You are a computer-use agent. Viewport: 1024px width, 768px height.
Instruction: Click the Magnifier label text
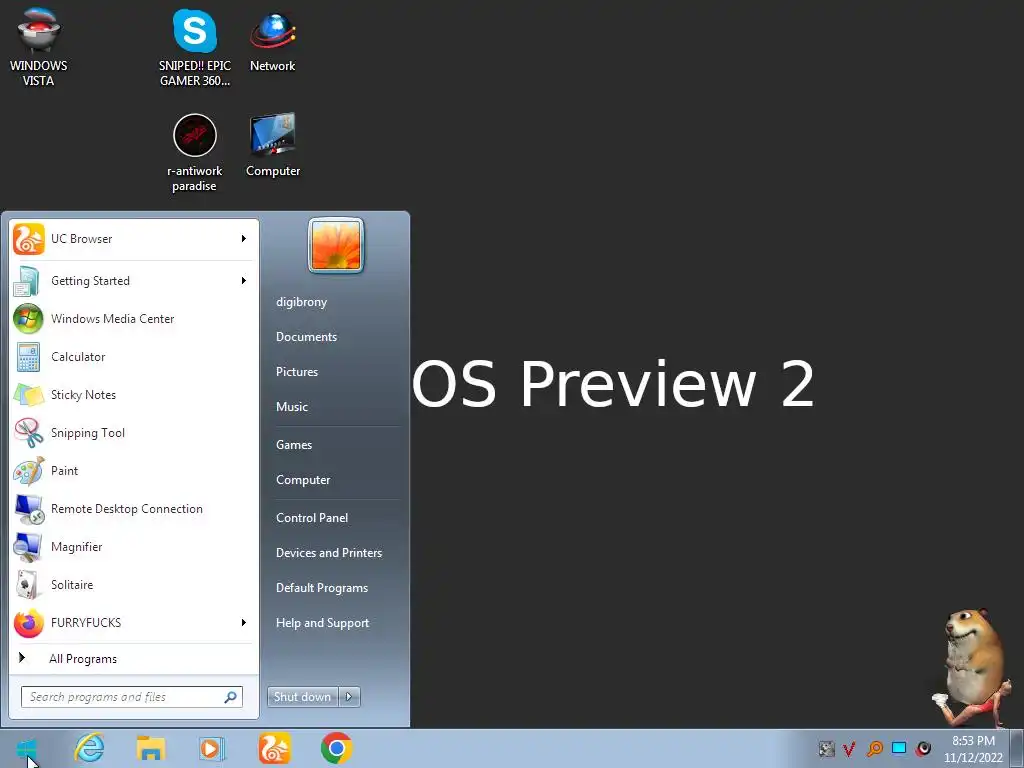tap(76, 547)
